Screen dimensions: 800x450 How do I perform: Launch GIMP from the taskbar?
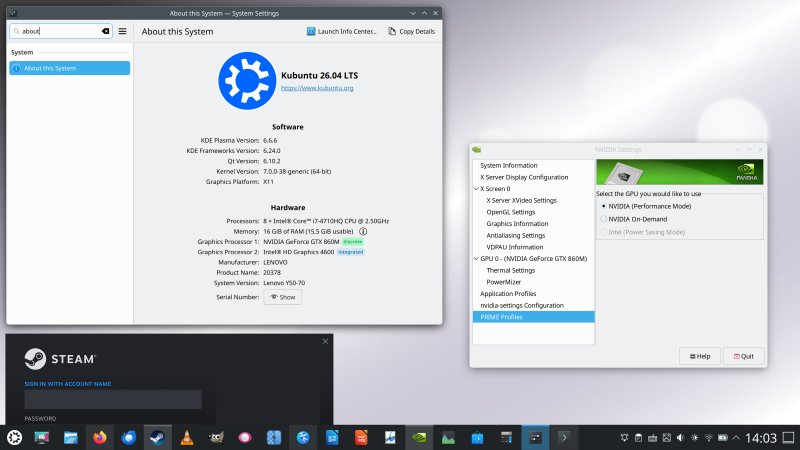pos(216,437)
